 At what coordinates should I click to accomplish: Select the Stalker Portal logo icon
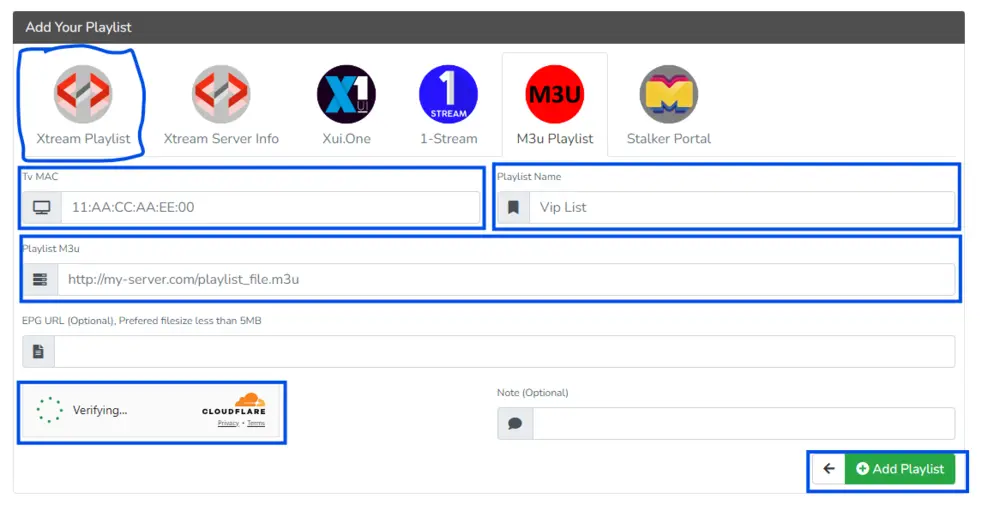[668, 94]
